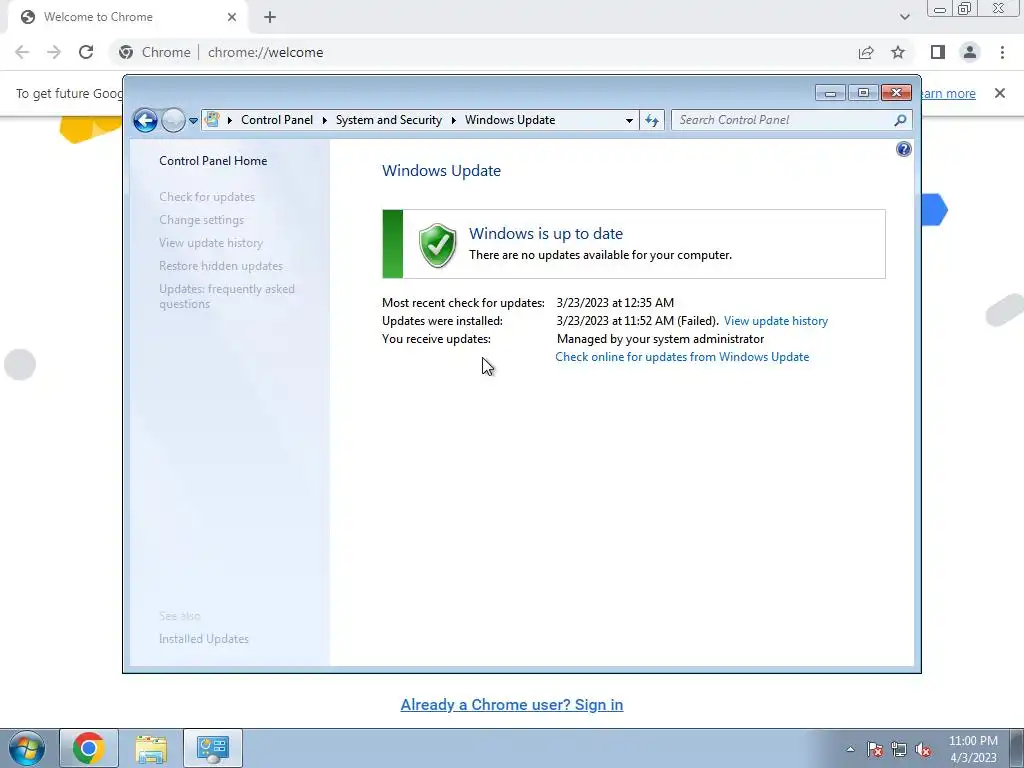Open Chrome tab search dropdown
Screen dimensions: 1024x768
[904, 17]
